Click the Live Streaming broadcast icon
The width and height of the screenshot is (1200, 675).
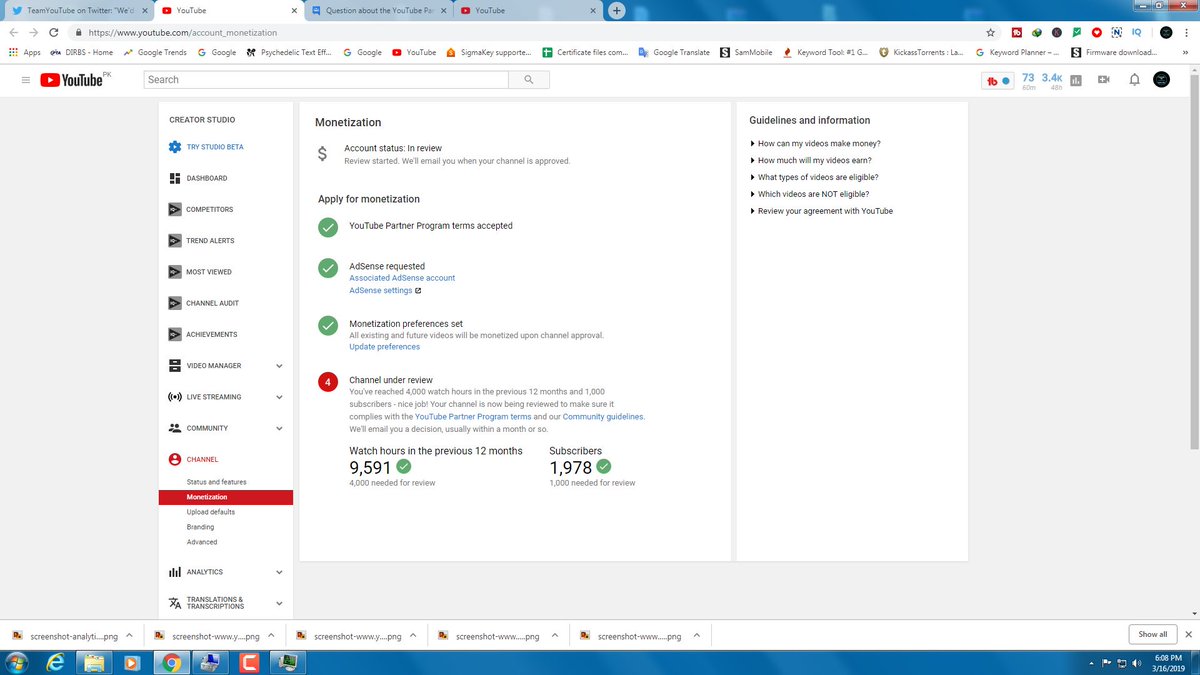click(x=175, y=397)
